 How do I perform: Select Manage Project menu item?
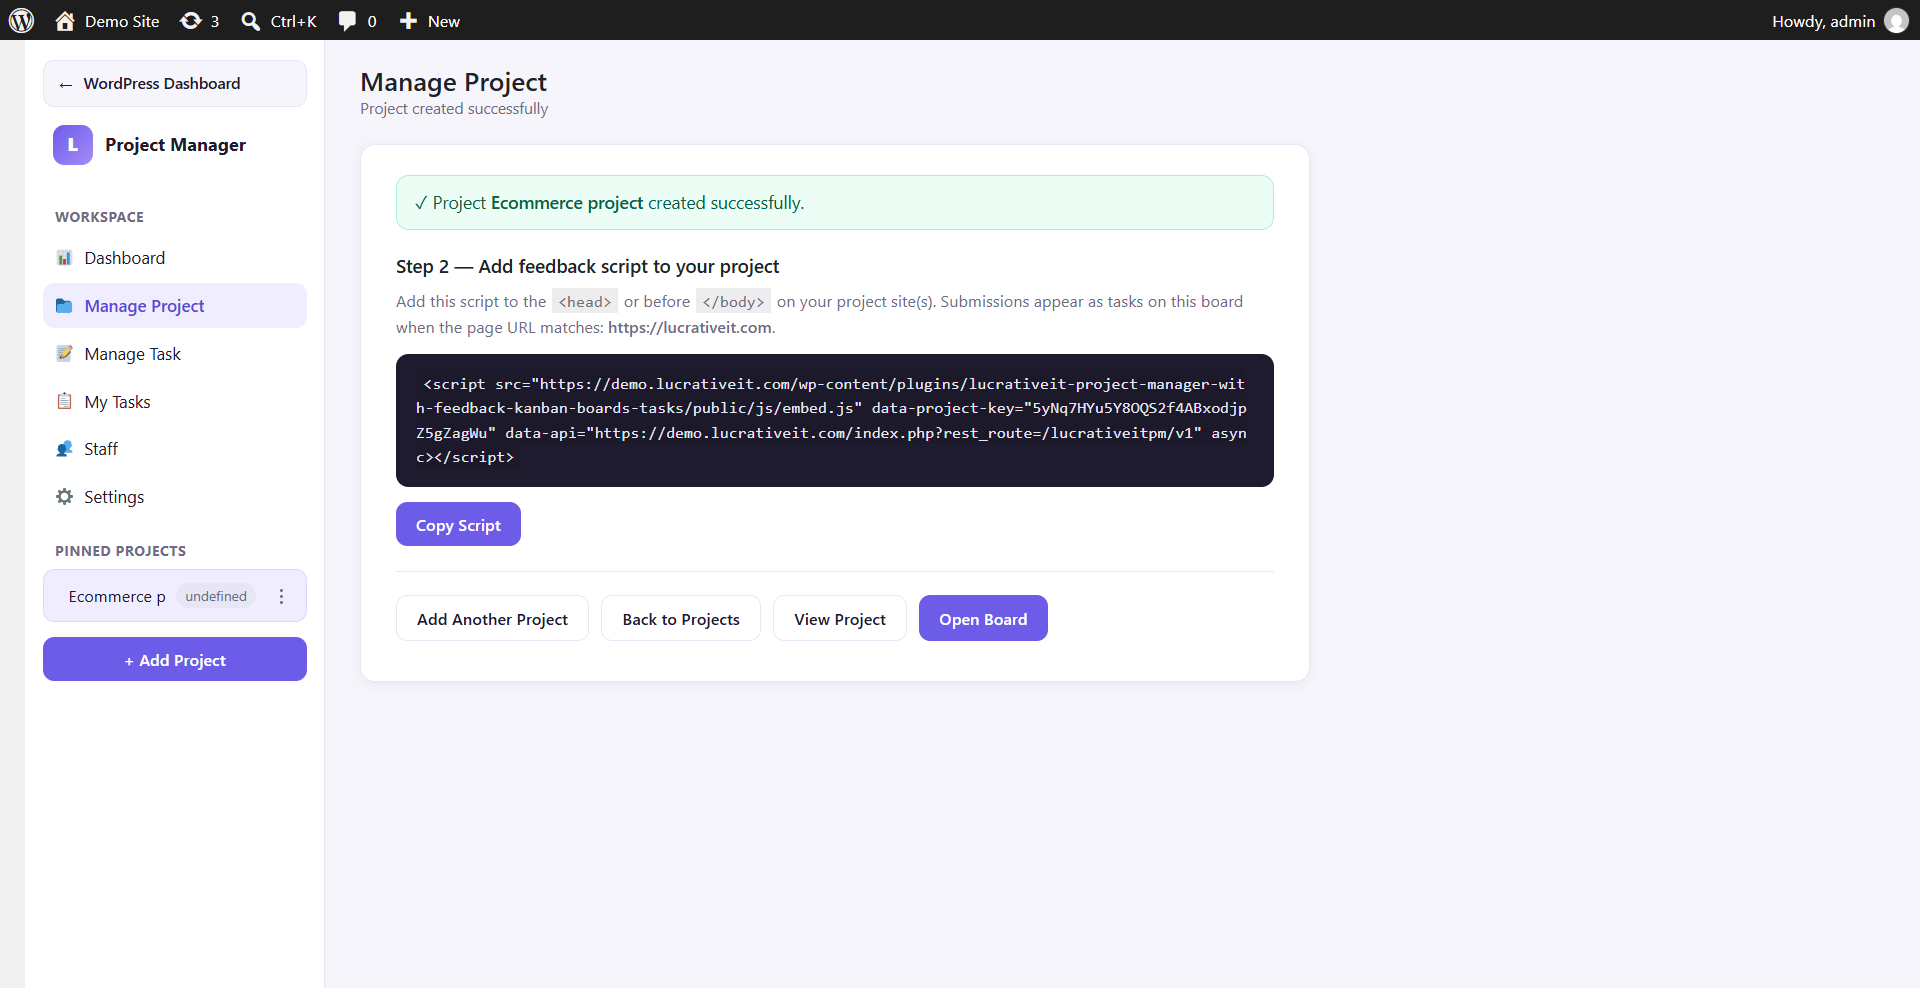click(175, 306)
